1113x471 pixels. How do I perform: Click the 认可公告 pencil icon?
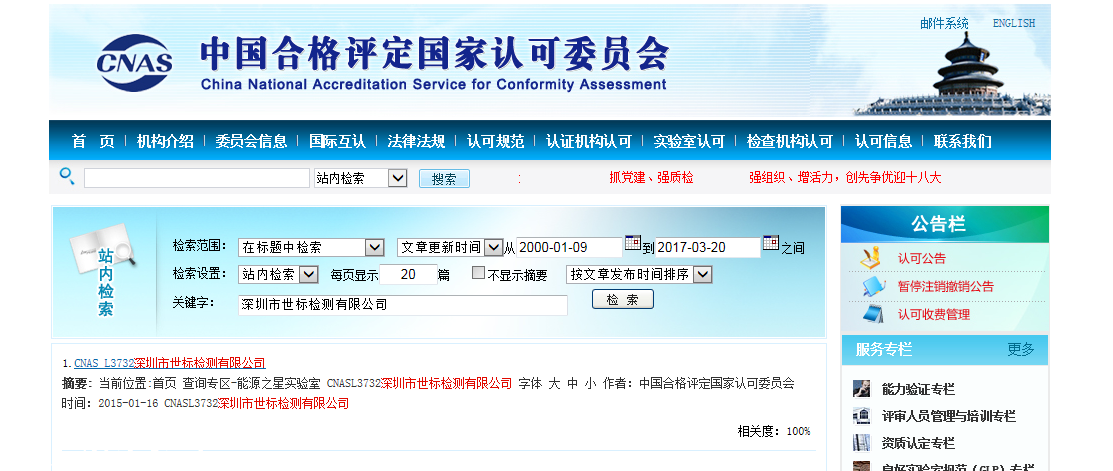click(x=871, y=258)
